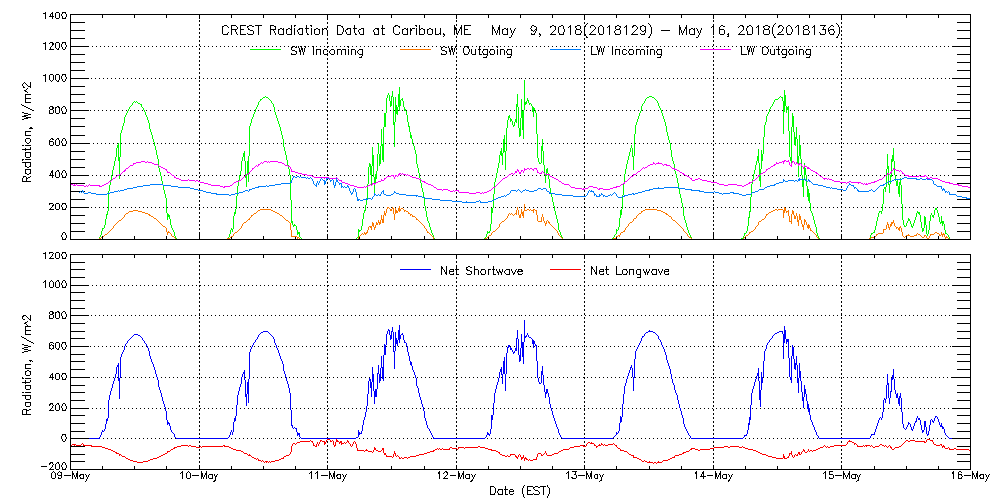Screen dimensions: 1000x500
Task: Click the -200 tick on the bottom plot
Action: pos(53,466)
